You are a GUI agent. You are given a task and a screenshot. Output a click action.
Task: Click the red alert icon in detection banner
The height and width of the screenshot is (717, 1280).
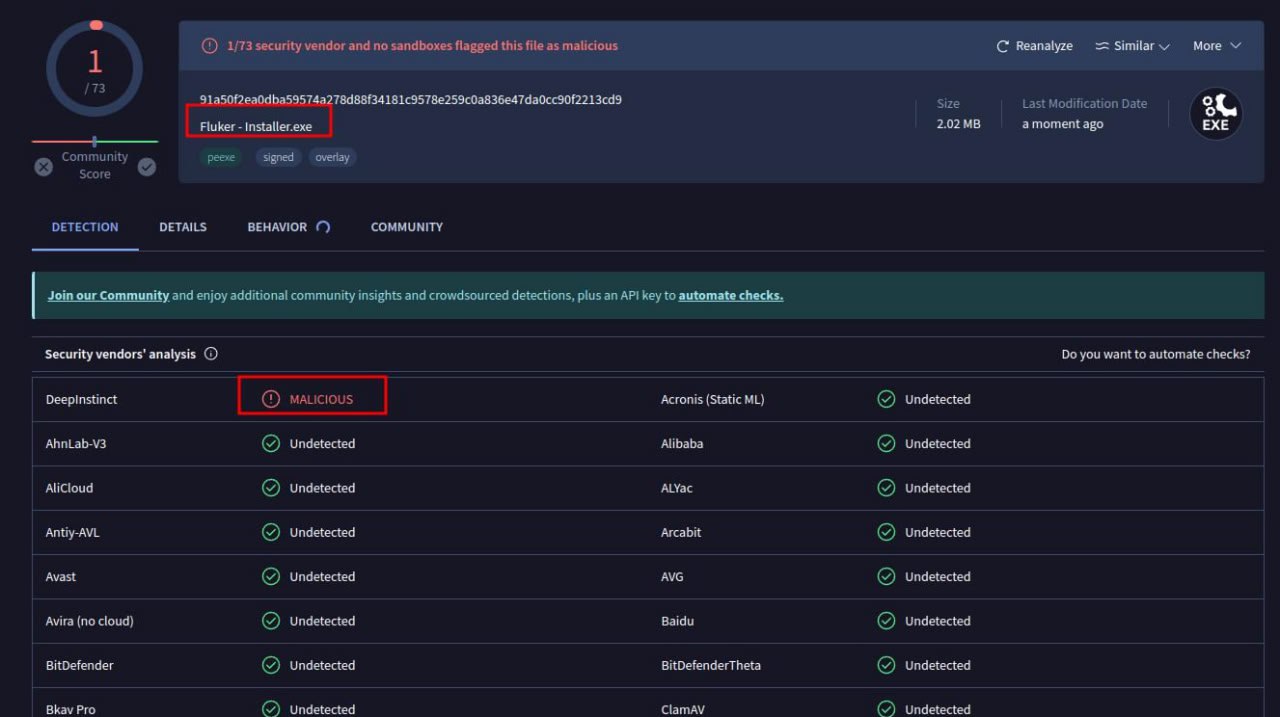tap(209, 46)
